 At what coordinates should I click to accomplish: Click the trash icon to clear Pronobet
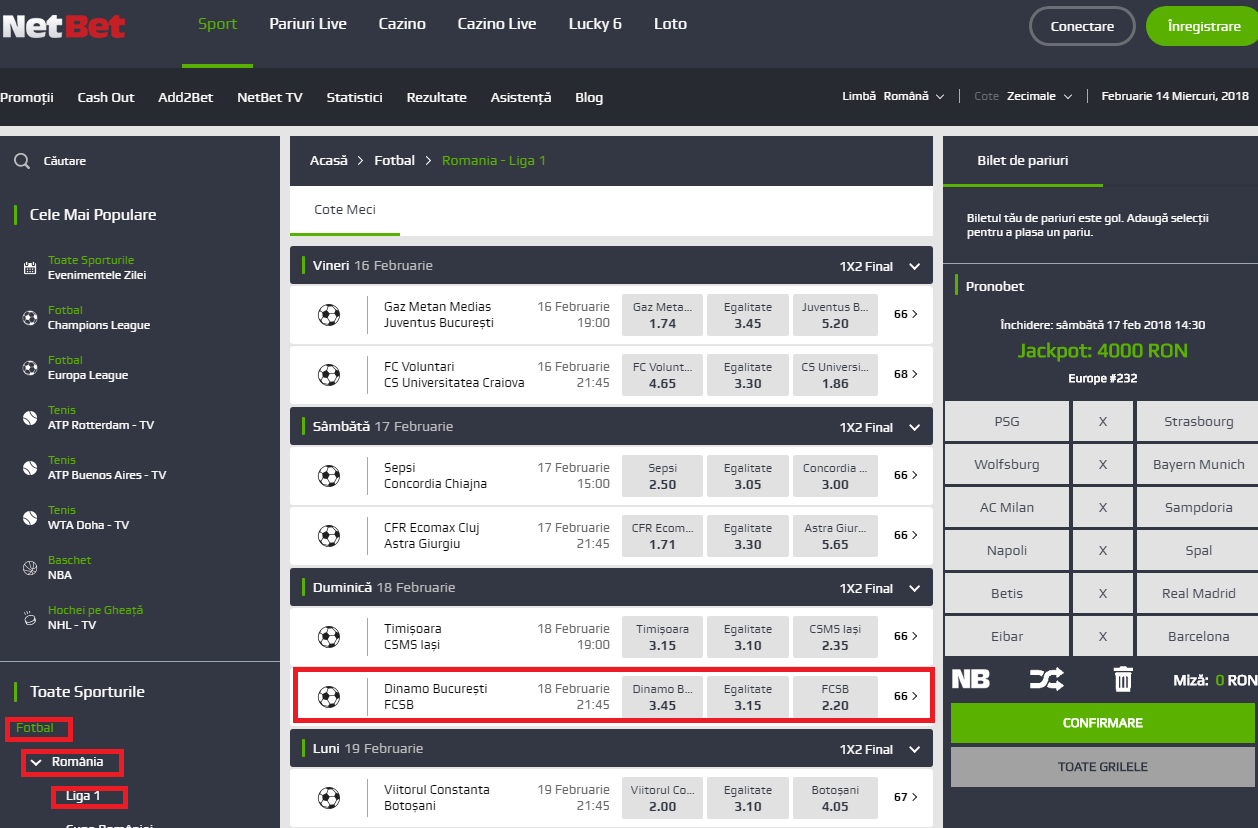1123,680
